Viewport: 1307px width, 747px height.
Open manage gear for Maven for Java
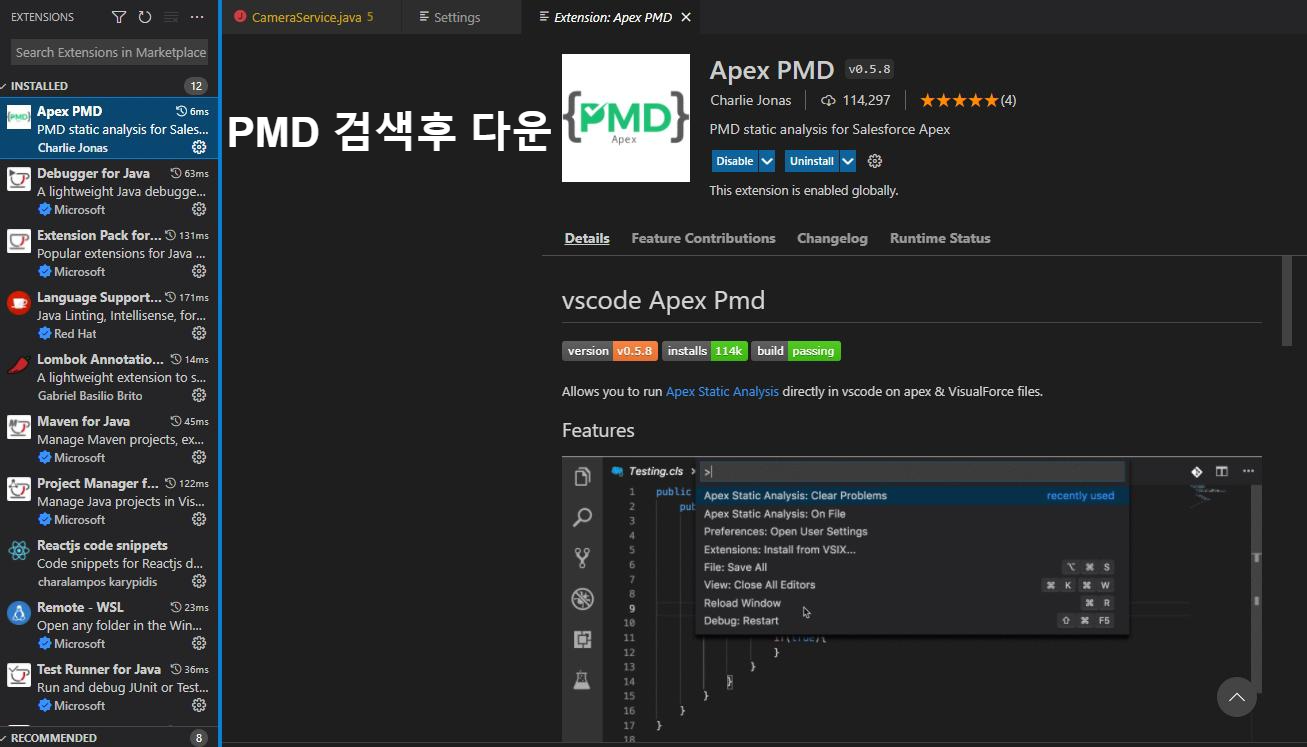point(199,457)
